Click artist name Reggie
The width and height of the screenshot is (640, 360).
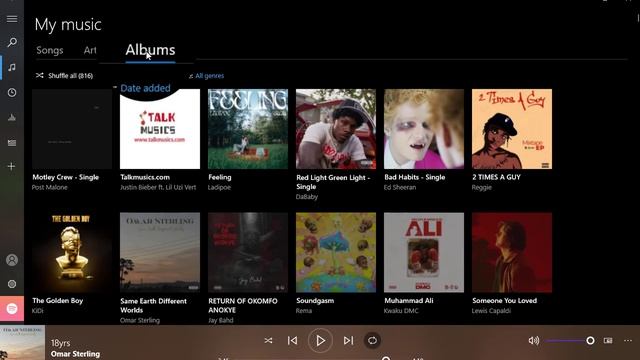pos(482,187)
